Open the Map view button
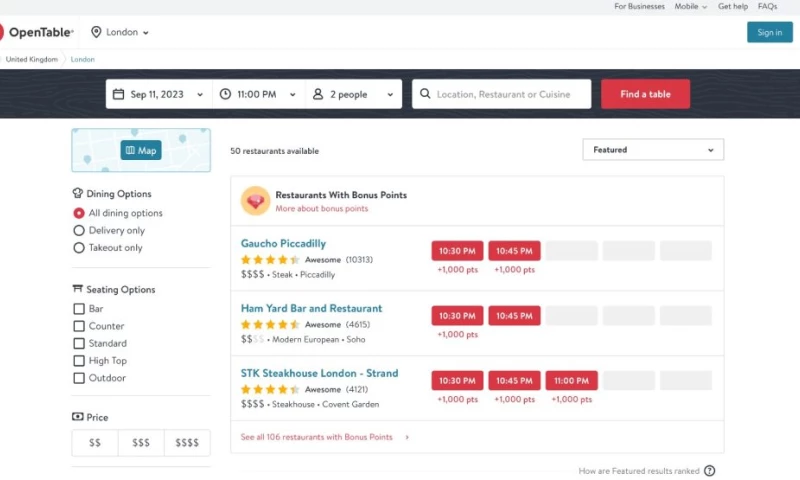The width and height of the screenshot is (800, 480). pos(141,150)
